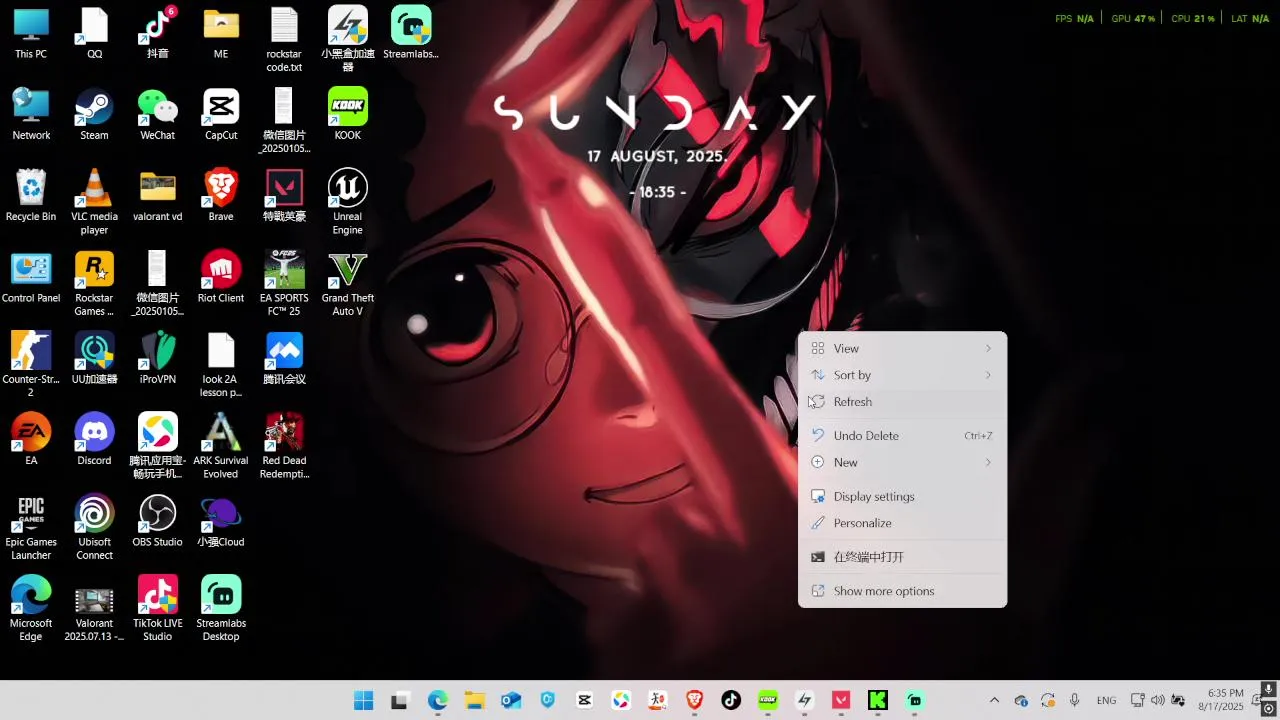Image resolution: width=1280 pixels, height=720 pixels.
Task: Select the Control Panel icon
Action: [31, 277]
